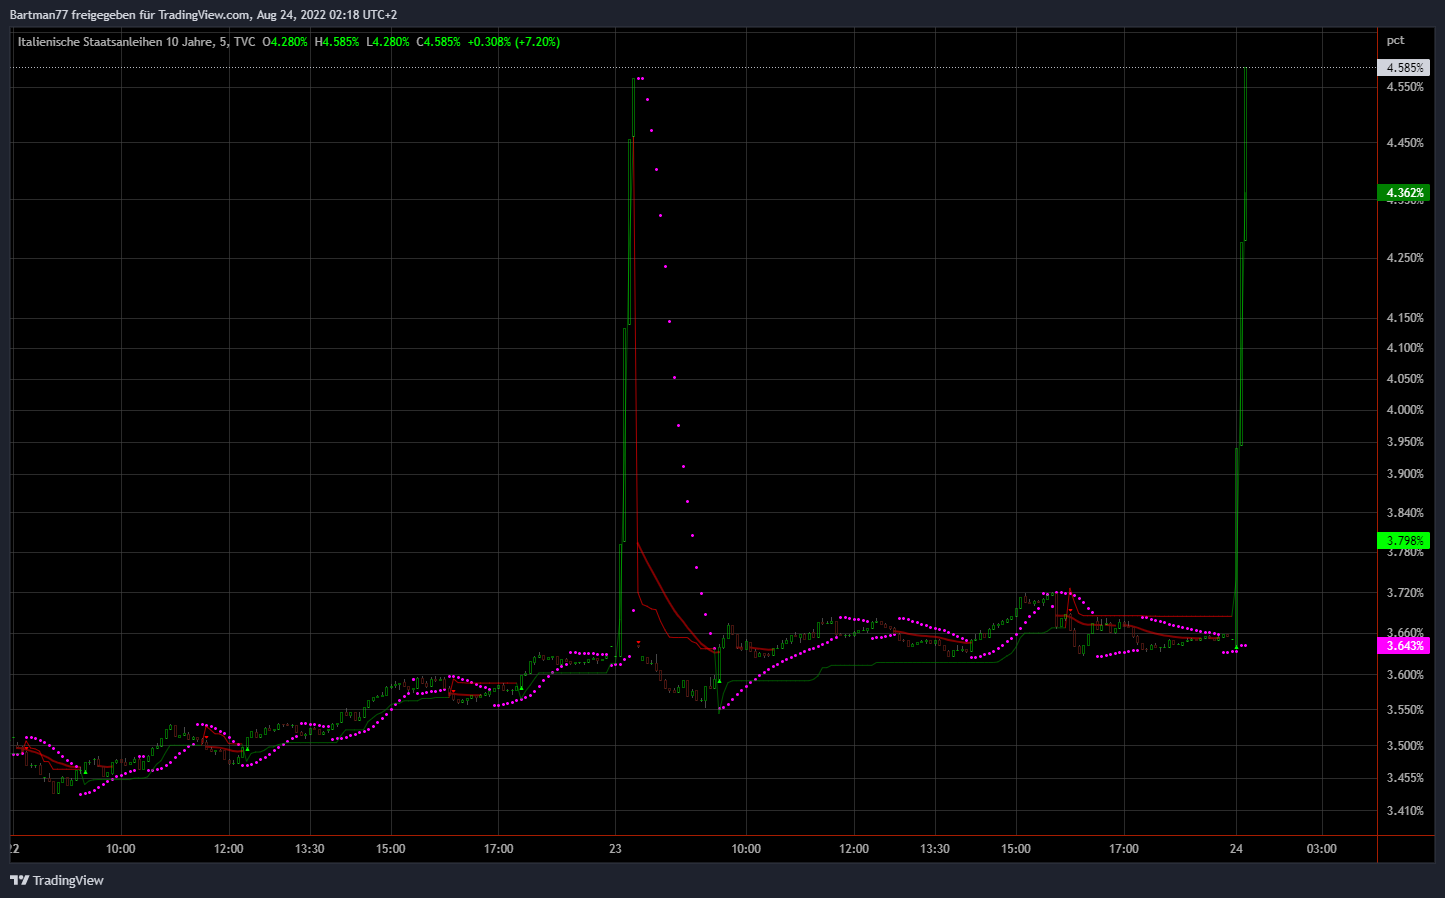Screen dimensions: 1445x898
Task: Click the '4.150%' price scale label
Action: (1405, 318)
